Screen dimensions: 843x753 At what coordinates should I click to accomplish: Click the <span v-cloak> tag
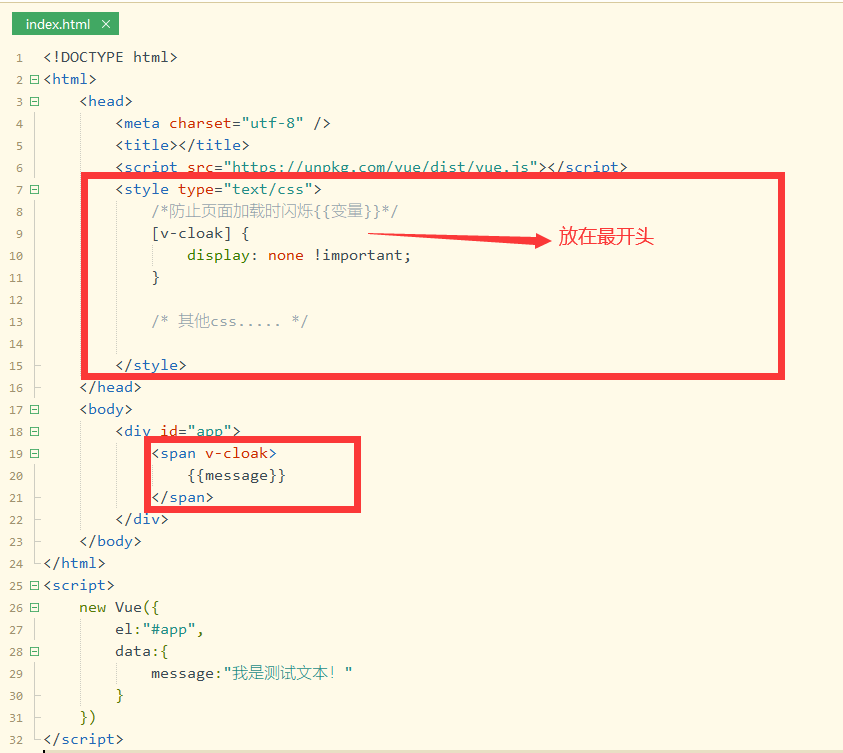214,454
